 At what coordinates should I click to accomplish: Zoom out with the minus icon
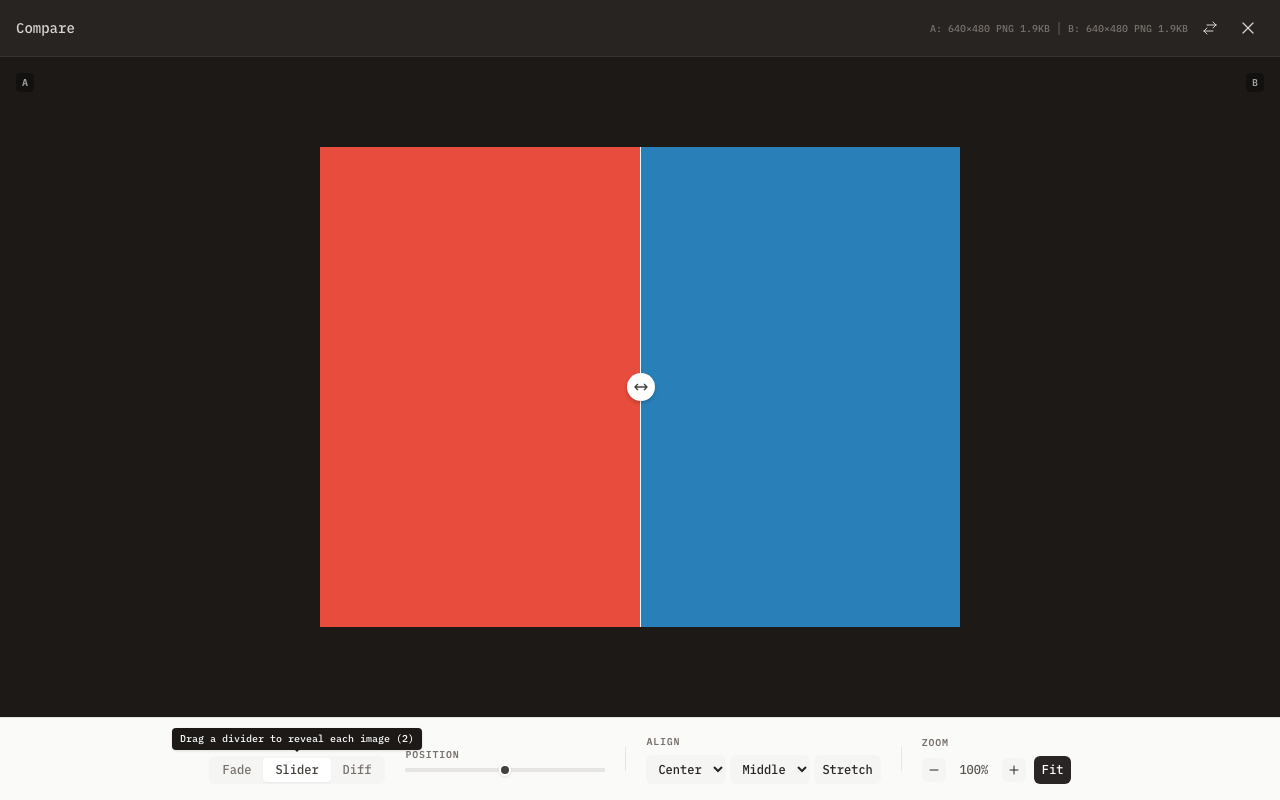[934, 770]
